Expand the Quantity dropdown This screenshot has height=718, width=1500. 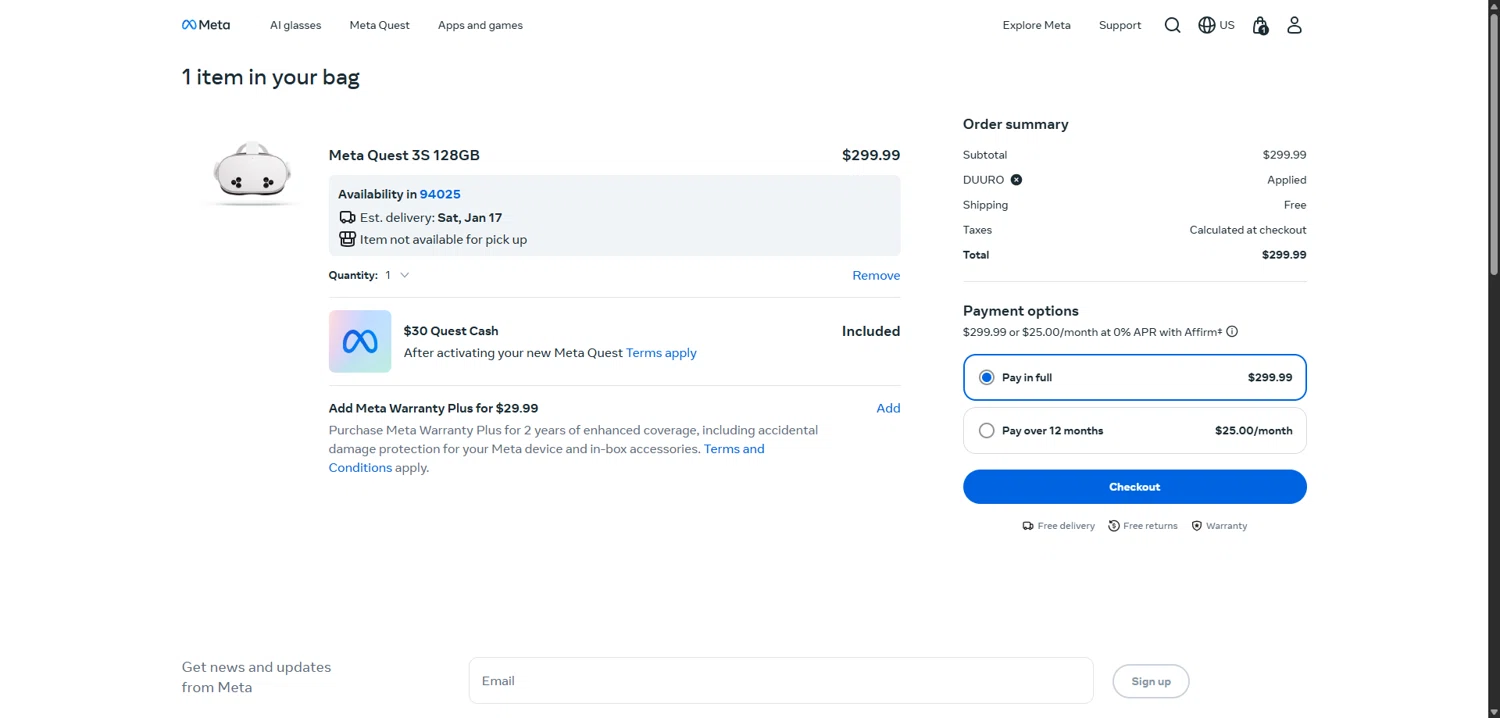(x=398, y=275)
